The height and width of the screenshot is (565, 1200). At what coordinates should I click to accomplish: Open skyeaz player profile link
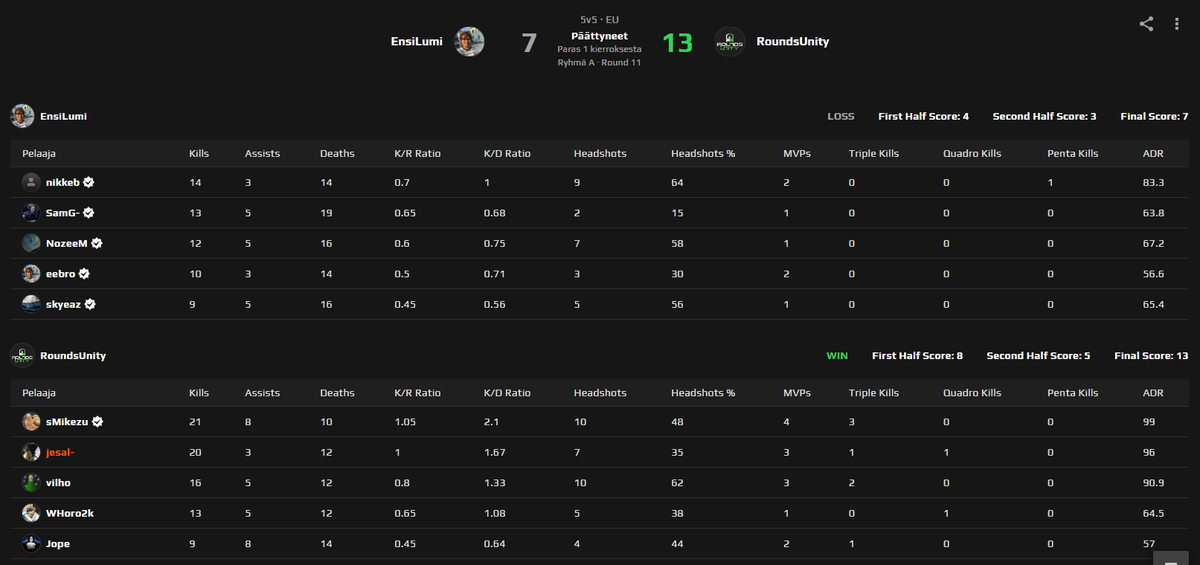click(x=64, y=304)
